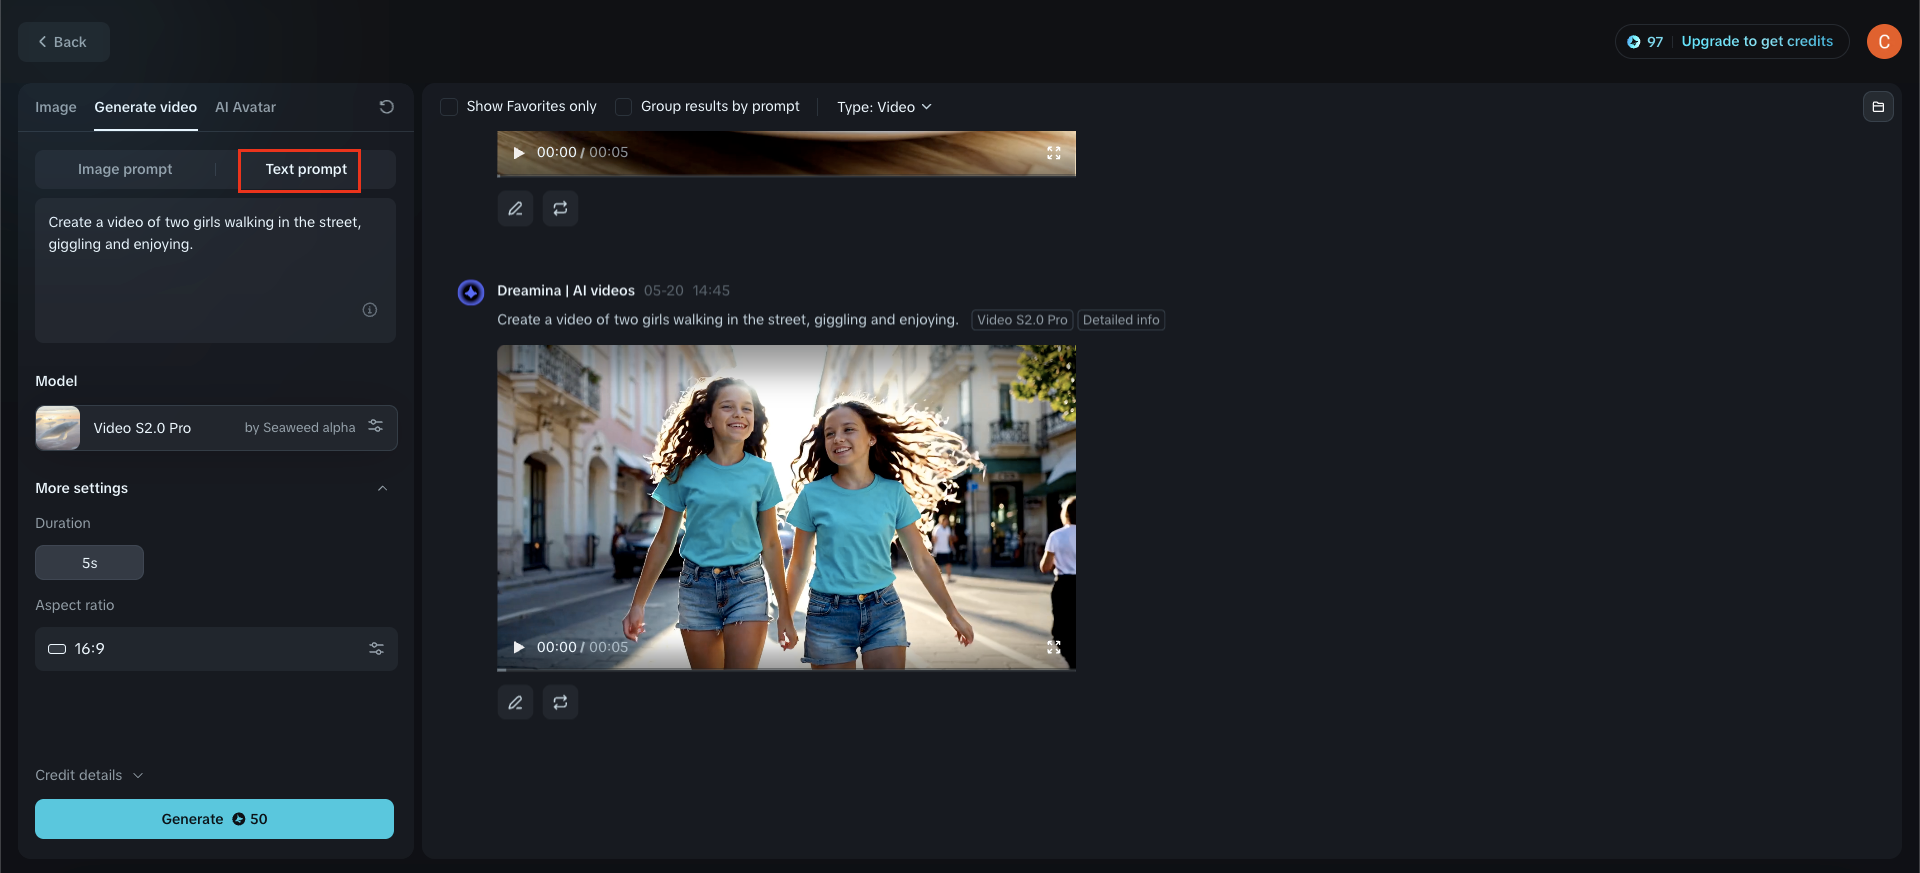This screenshot has width=1920, height=873.
Task: Open the assets folder icon at top right
Action: (x=1878, y=107)
